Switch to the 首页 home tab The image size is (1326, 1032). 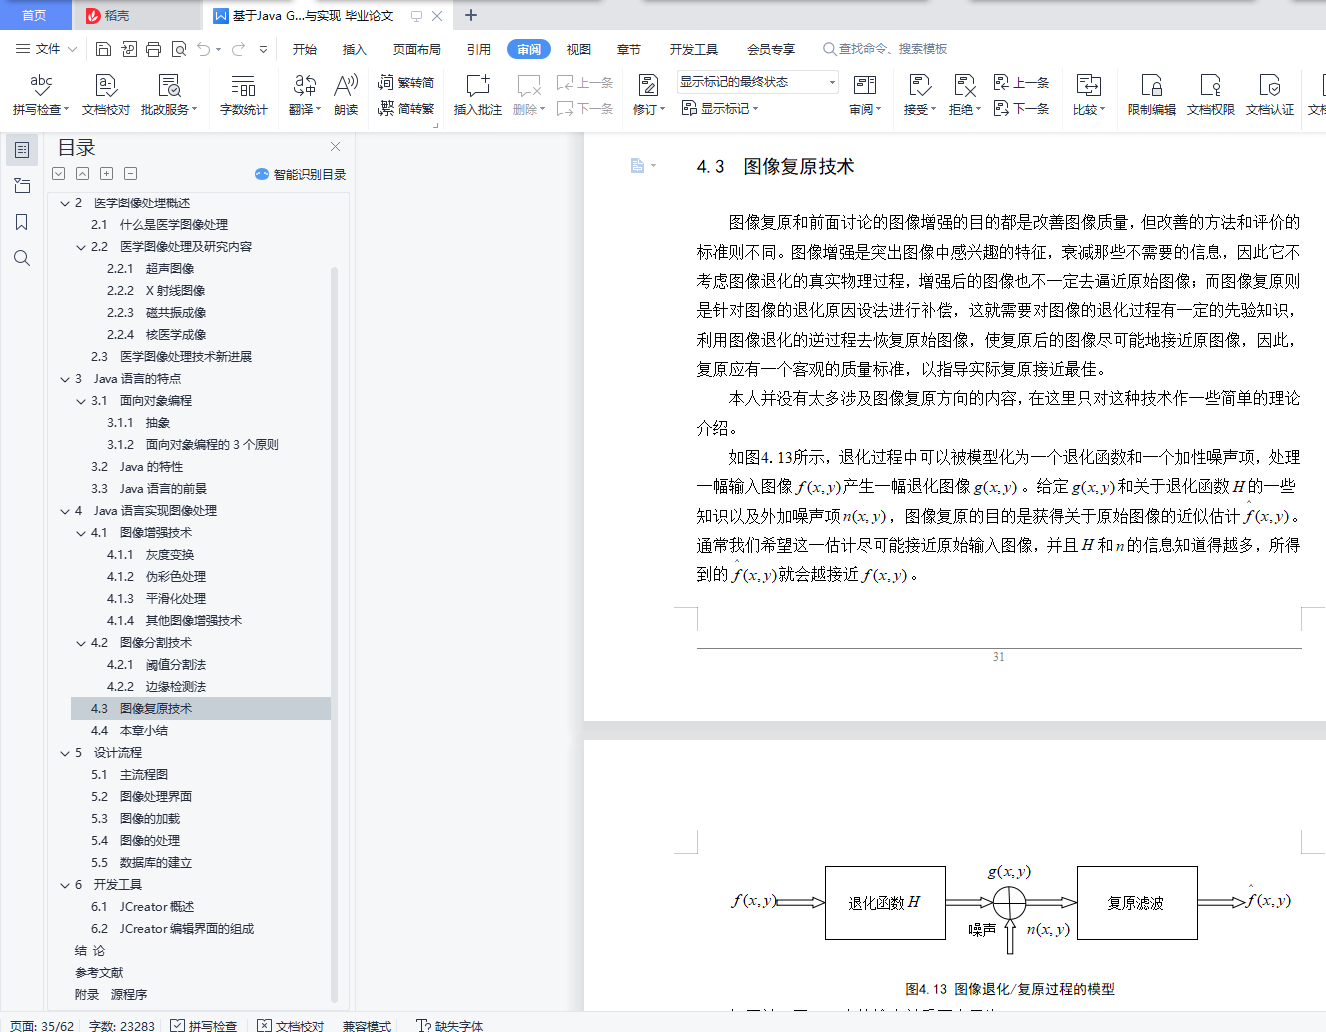pos(35,15)
